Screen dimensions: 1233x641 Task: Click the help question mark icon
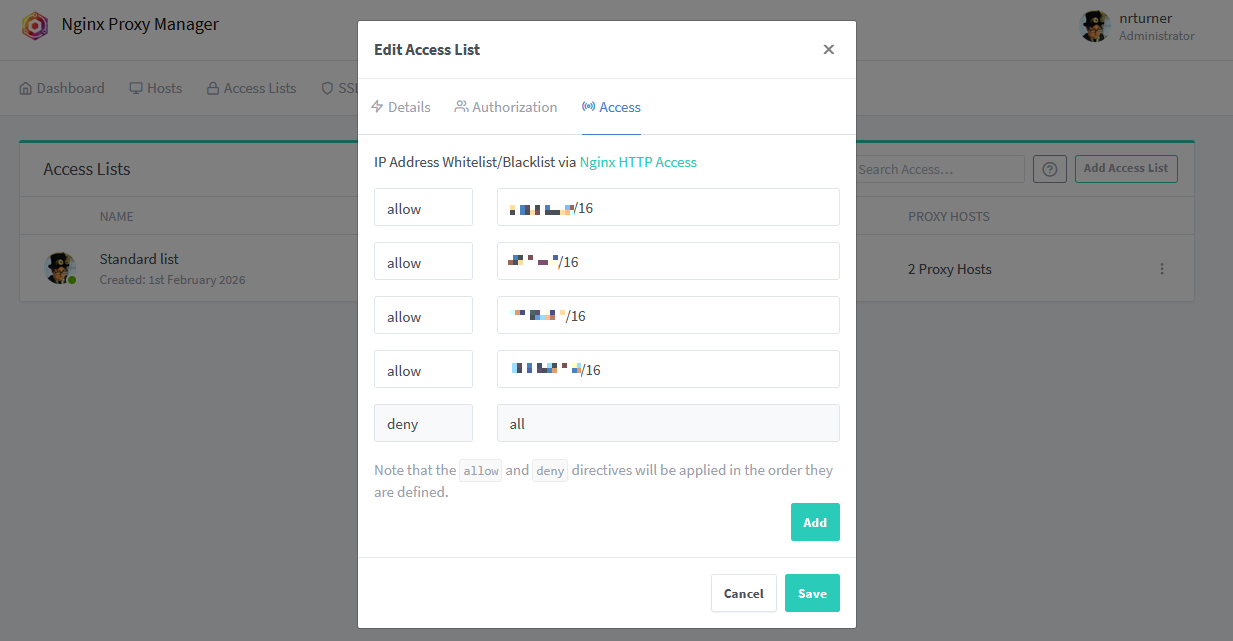click(1049, 168)
